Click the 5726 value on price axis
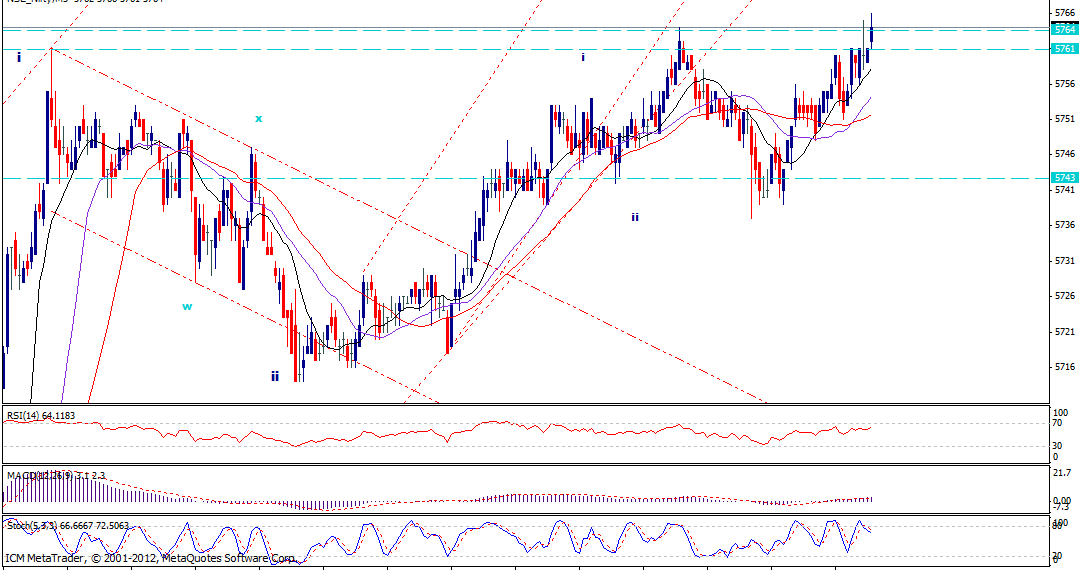Image resolution: width=1087 pixels, height=571 pixels. click(1064, 295)
